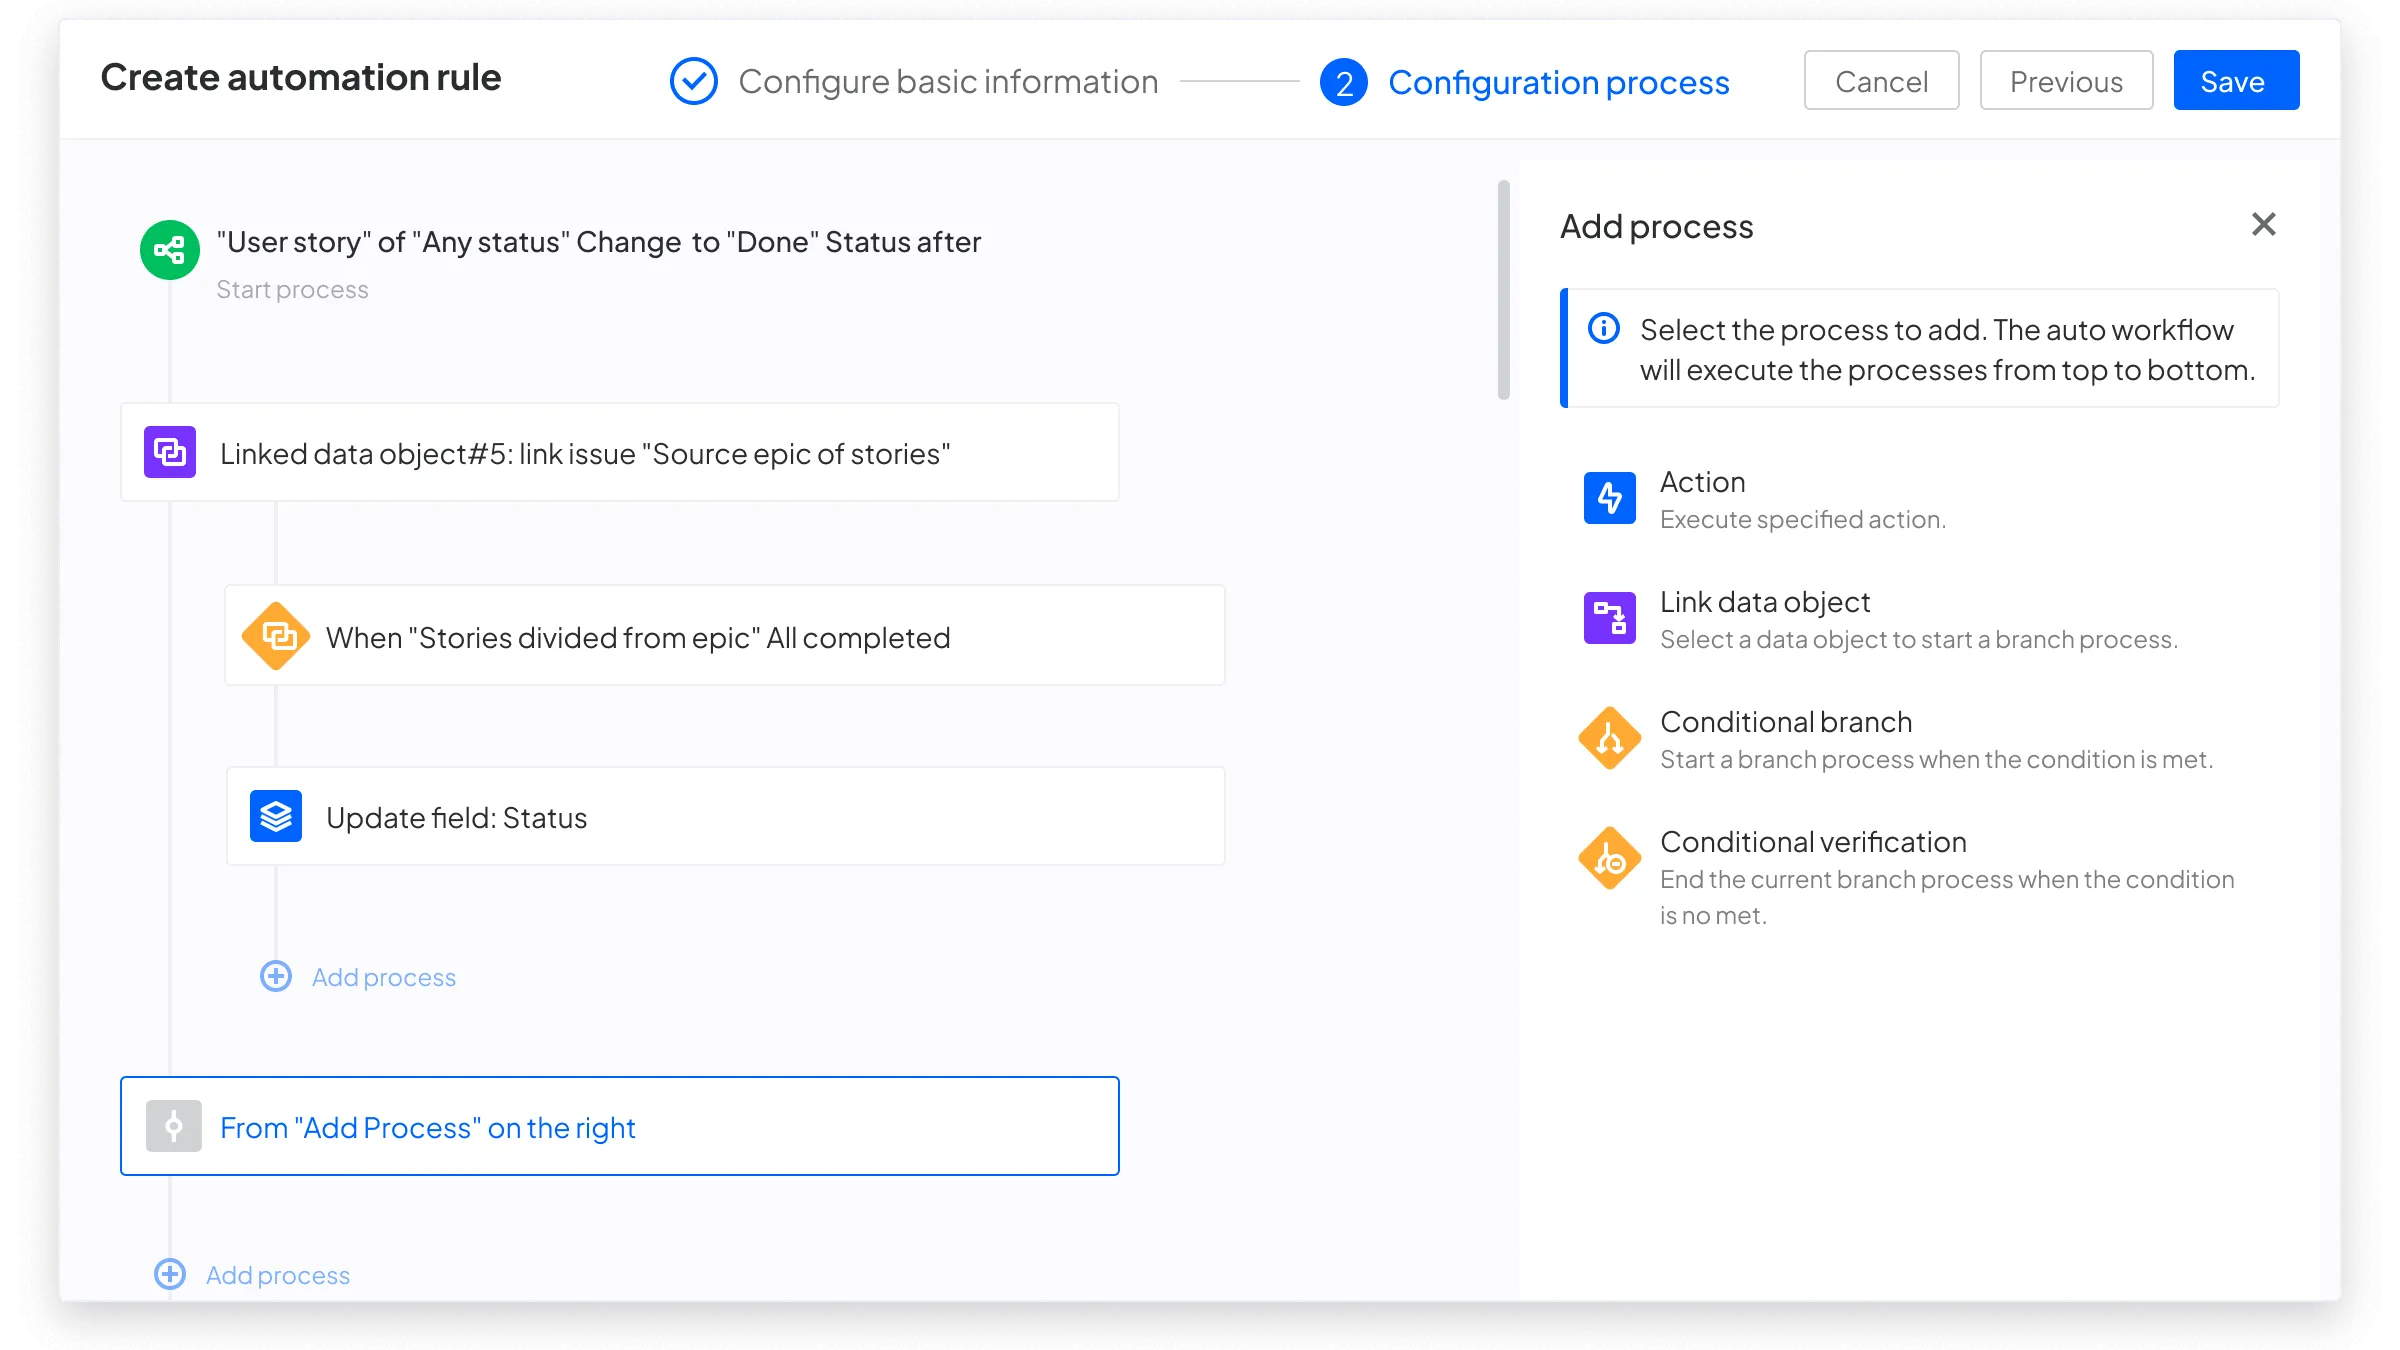Click the gray placeholder process icon

[x=173, y=1126]
